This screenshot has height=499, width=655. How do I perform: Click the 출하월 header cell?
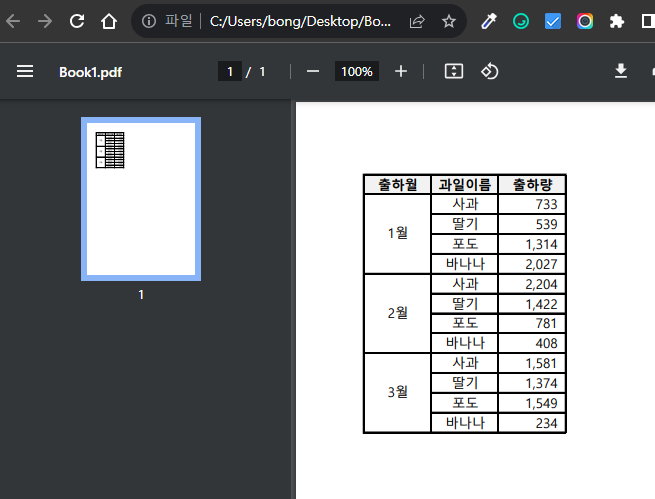tap(397, 185)
